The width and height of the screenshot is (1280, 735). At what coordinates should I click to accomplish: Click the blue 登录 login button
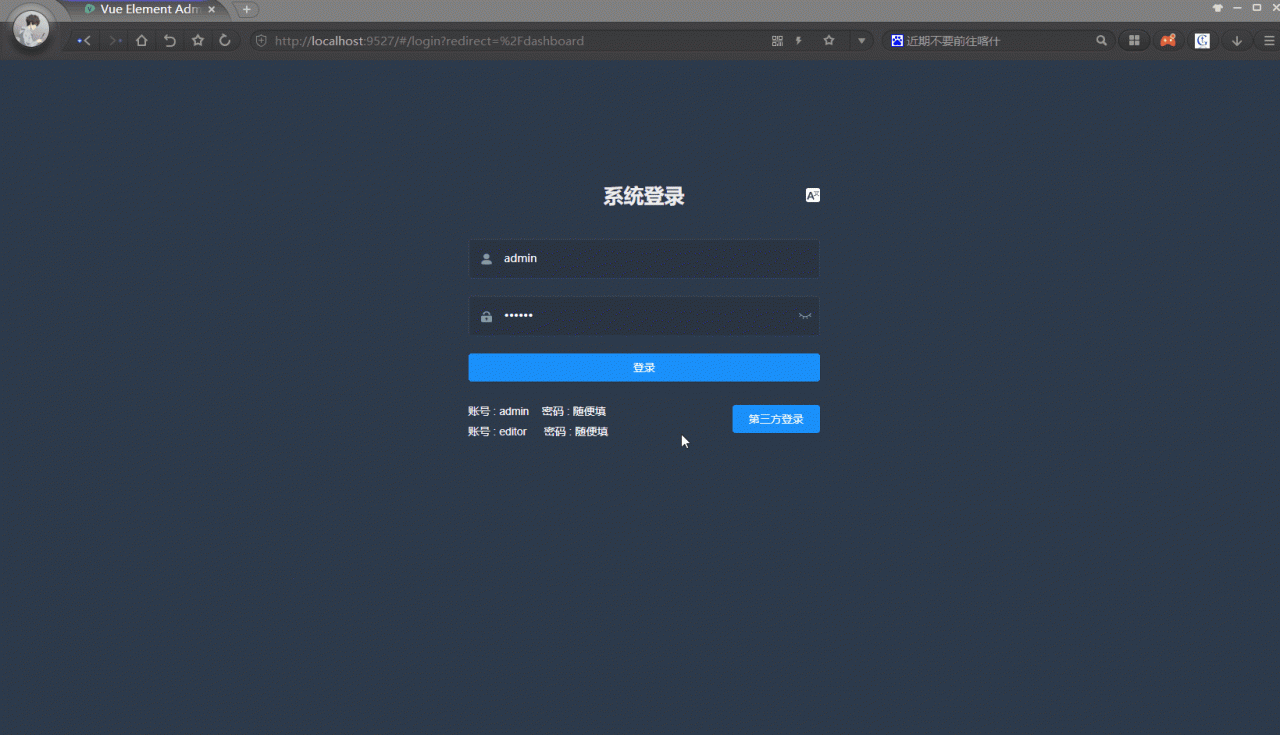click(644, 367)
